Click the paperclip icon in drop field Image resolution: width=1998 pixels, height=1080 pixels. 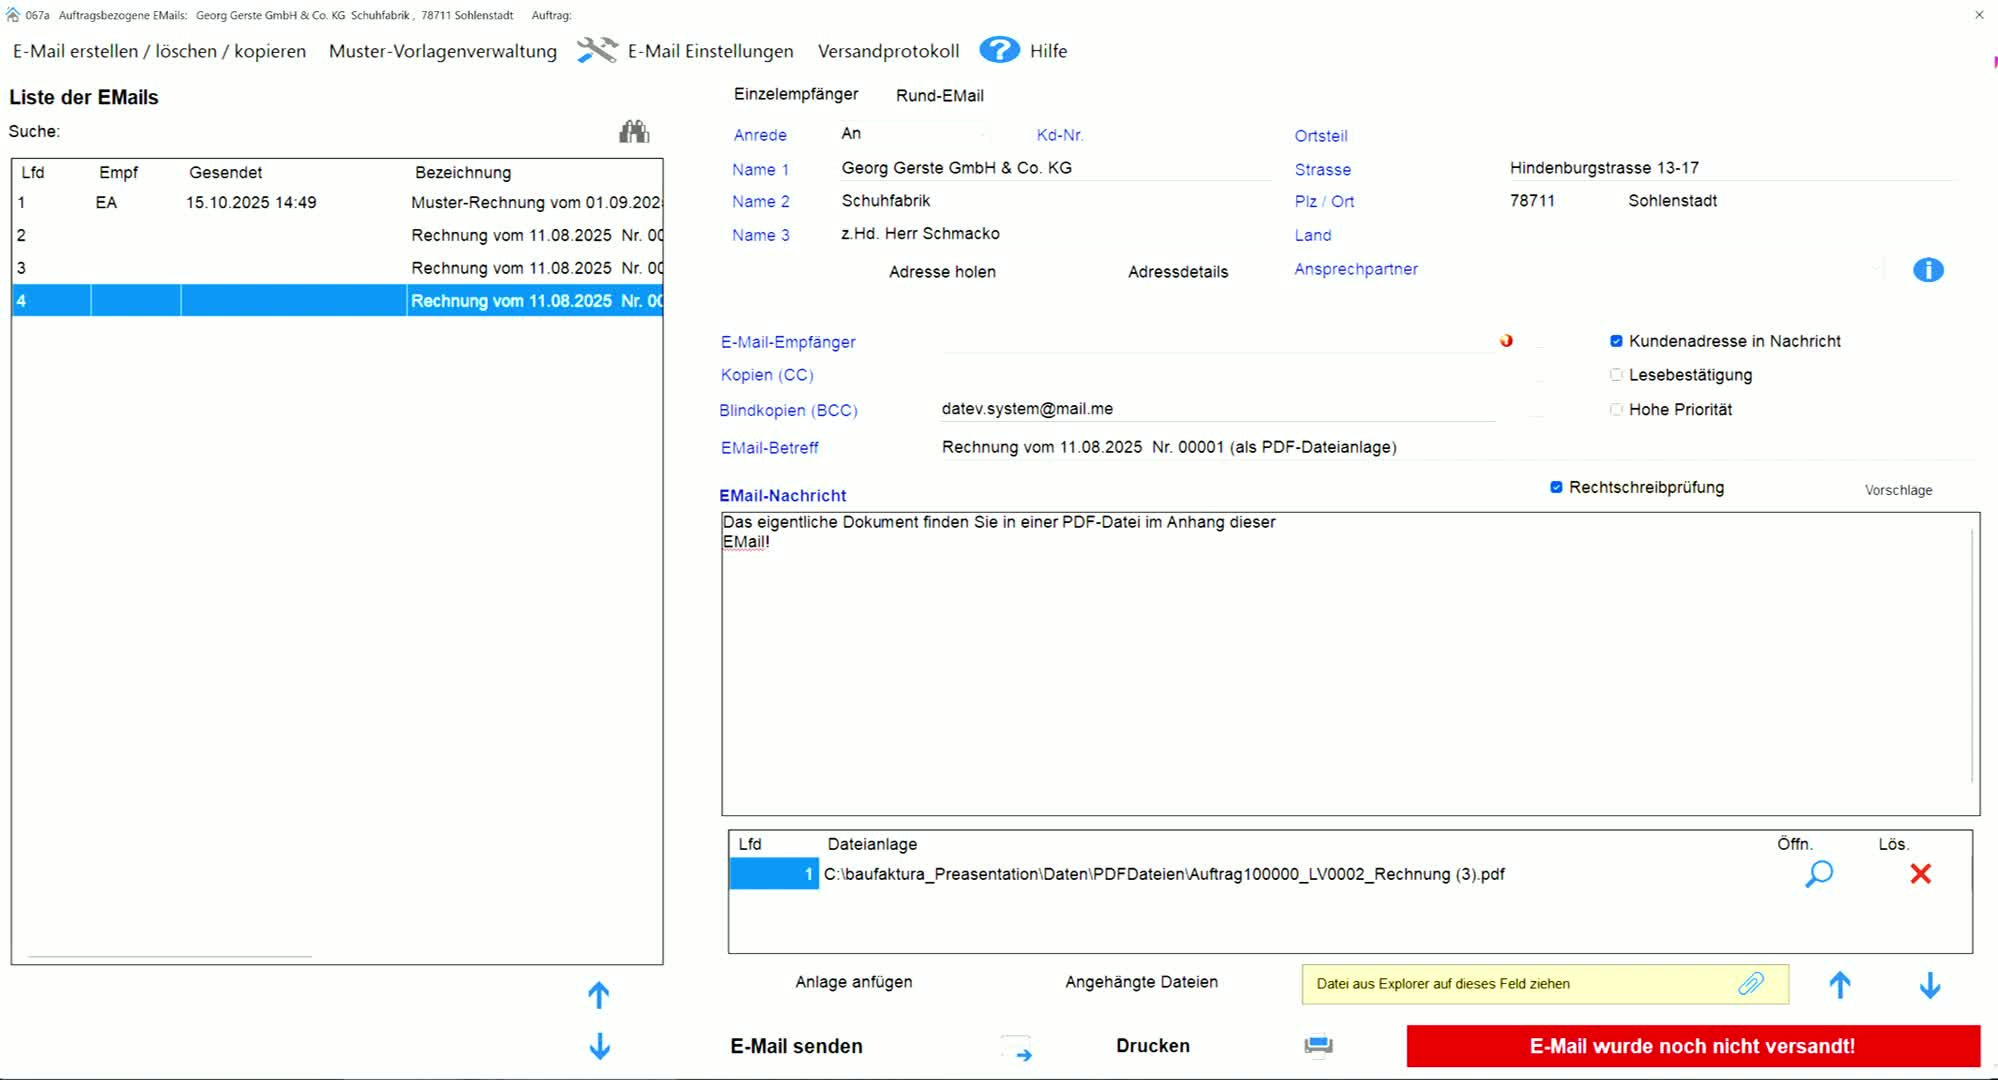click(x=1751, y=984)
